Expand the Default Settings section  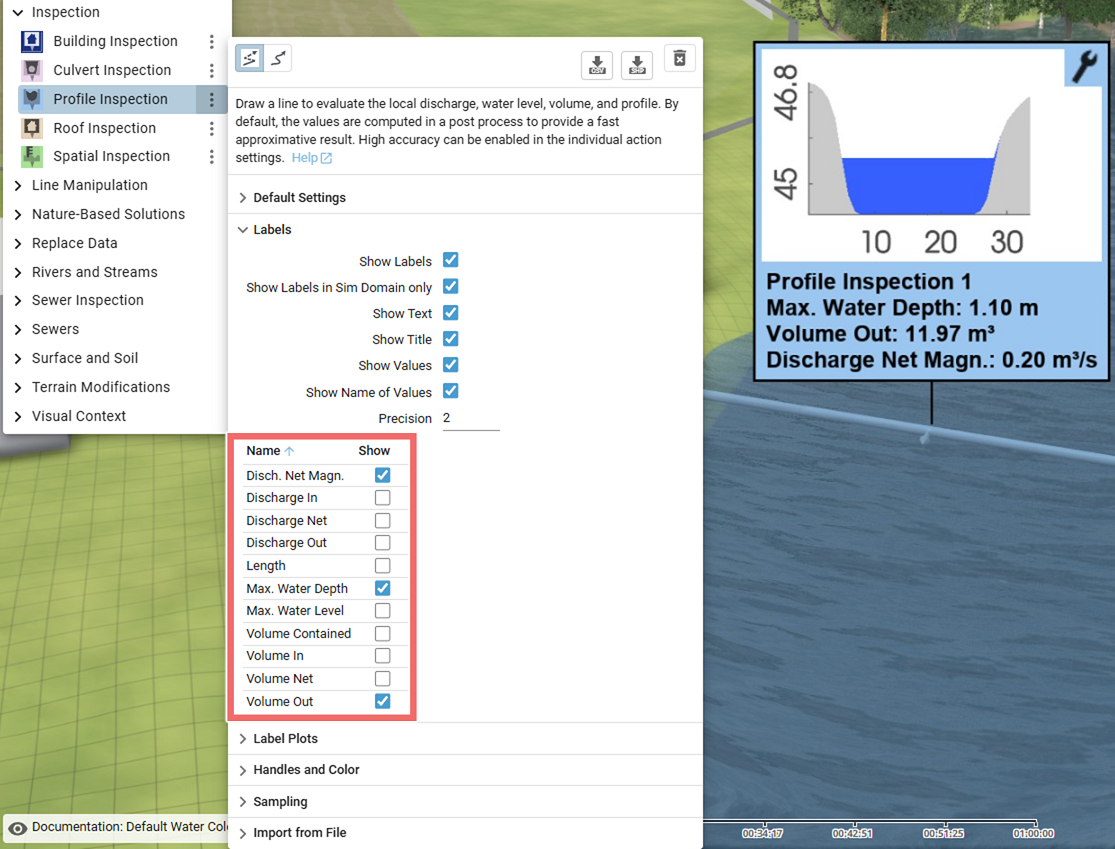[x=299, y=197]
